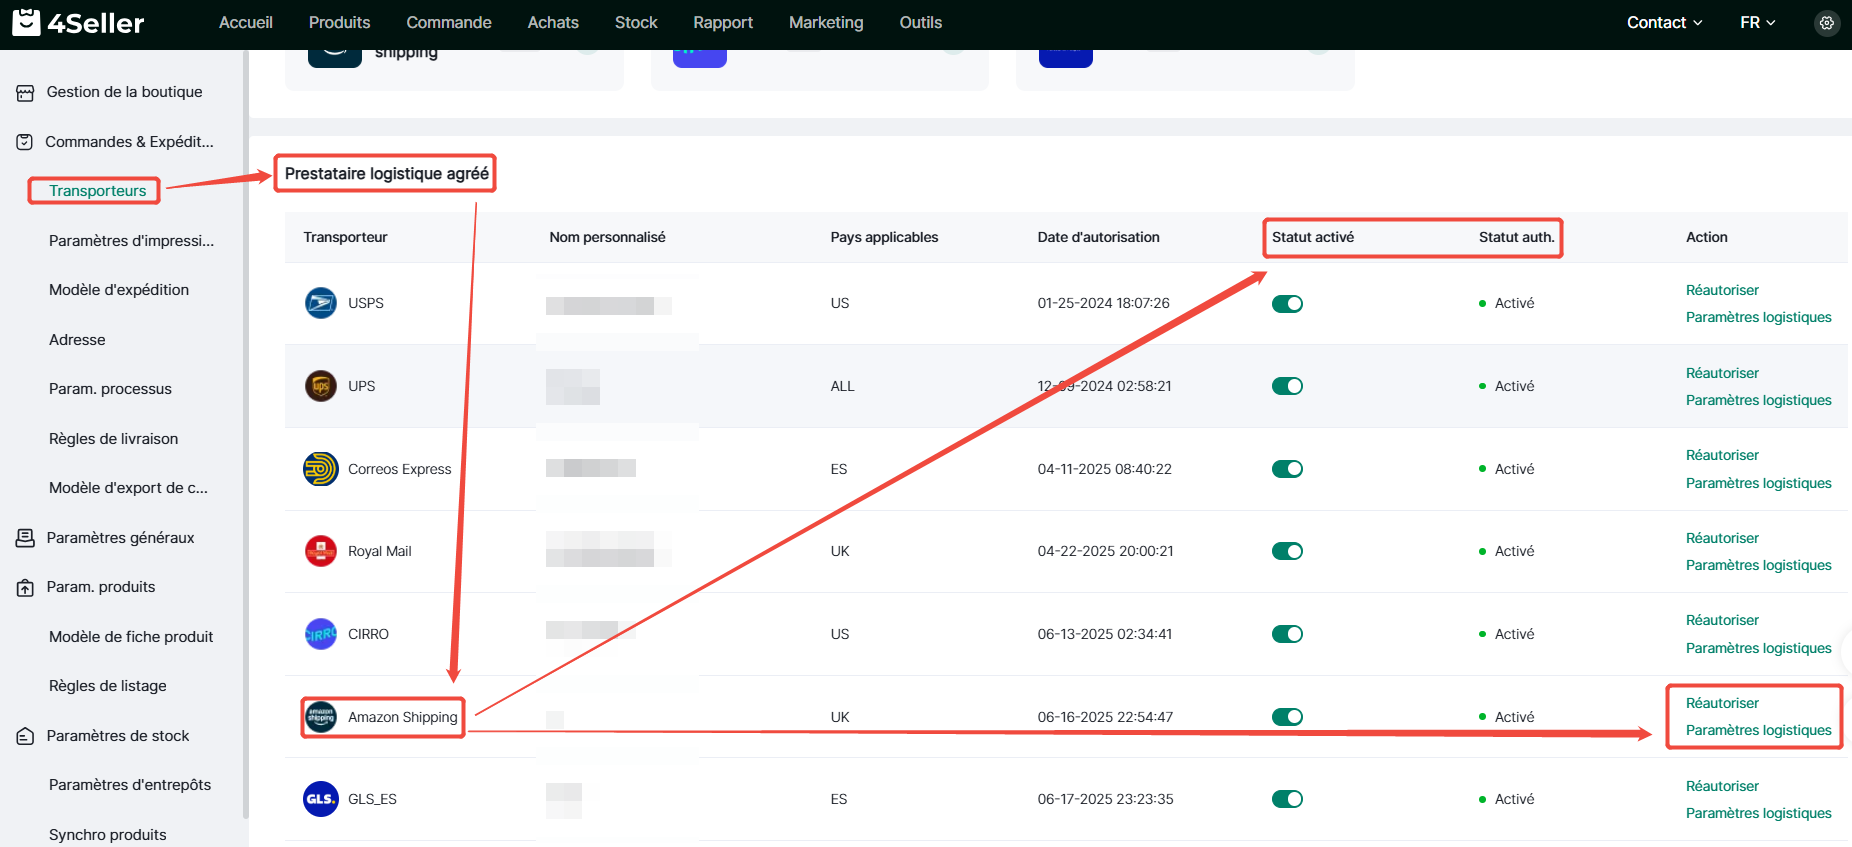Click Réautoriser for USPS
Viewport: 1852px width, 847px height.
click(1722, 290)
